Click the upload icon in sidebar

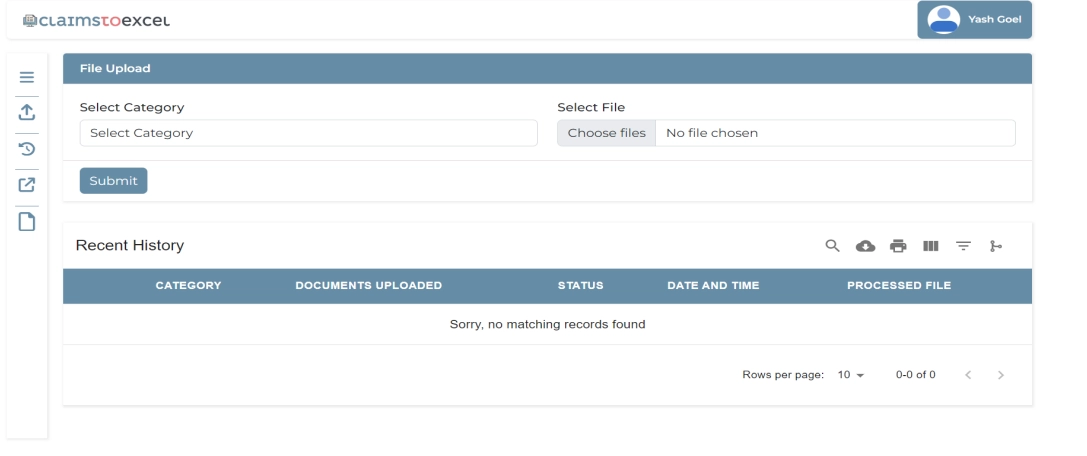point(26,112)
